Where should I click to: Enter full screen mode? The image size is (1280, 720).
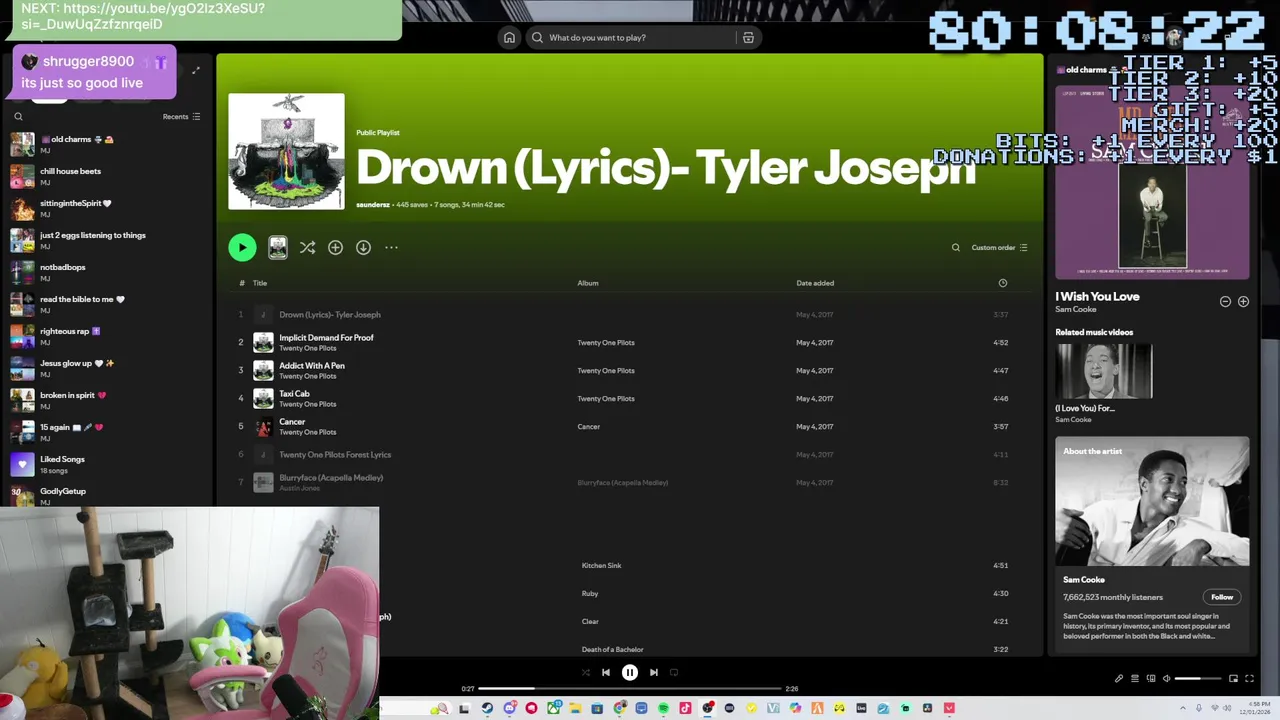1249,679
